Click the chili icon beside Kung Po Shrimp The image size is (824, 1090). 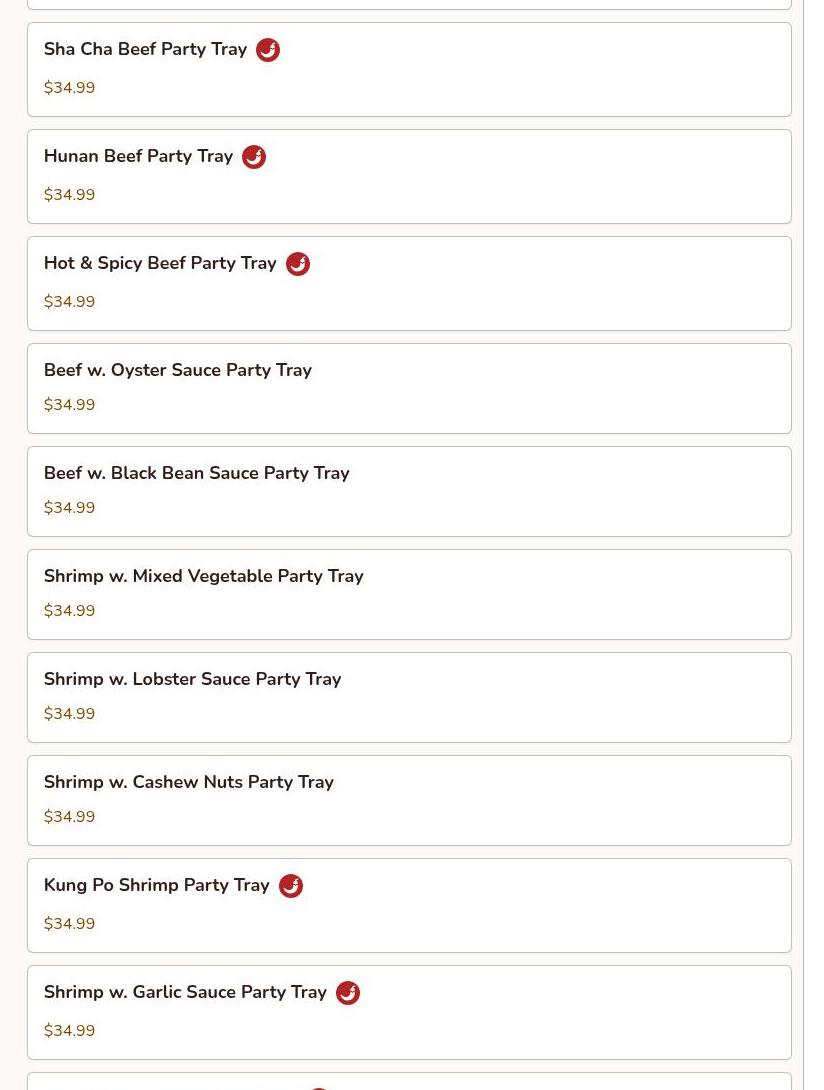tap(291, 886)
